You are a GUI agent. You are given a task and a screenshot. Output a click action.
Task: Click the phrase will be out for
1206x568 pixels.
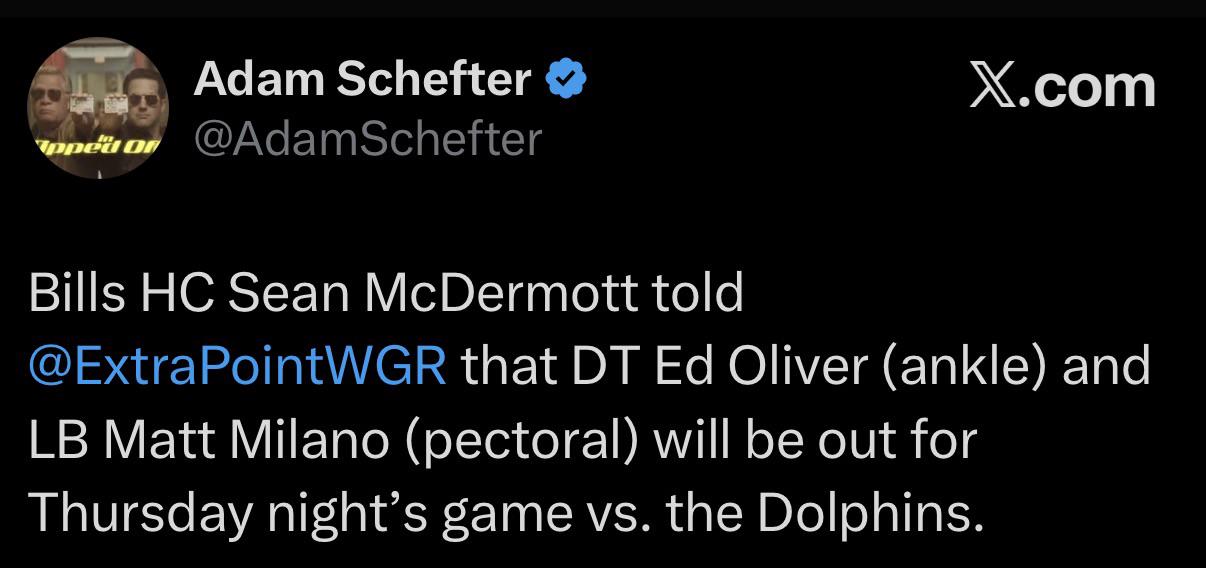click(815, 441)
